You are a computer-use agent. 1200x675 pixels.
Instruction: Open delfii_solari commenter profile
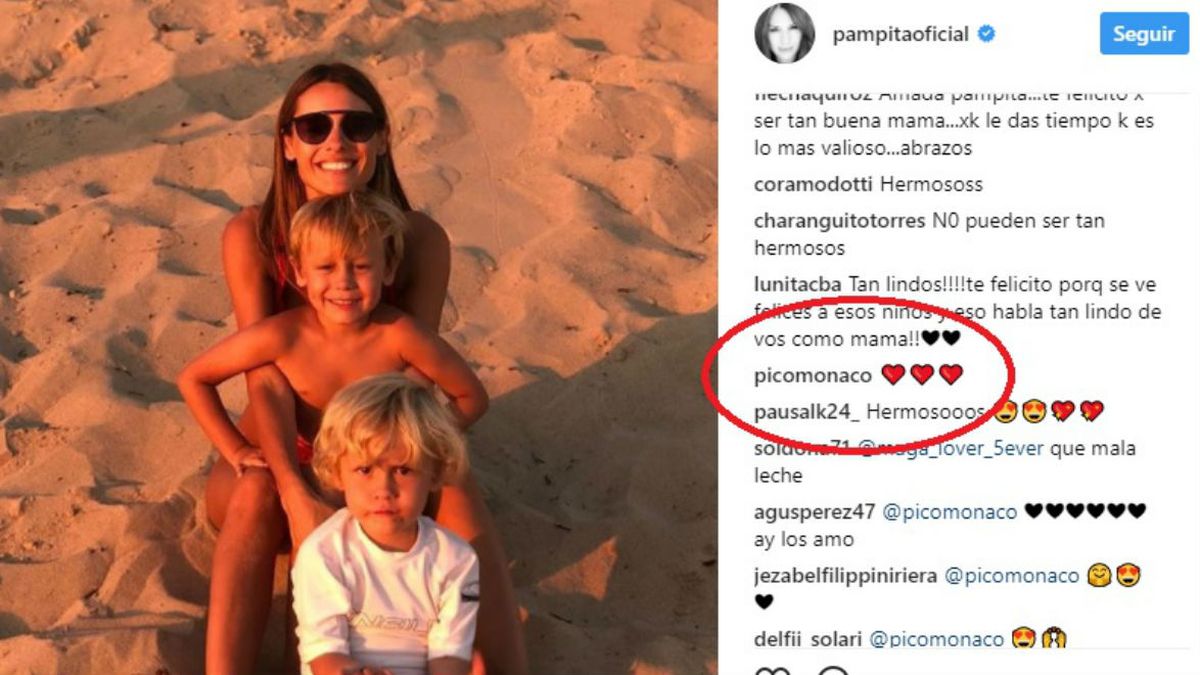click(x=809, y=639)
